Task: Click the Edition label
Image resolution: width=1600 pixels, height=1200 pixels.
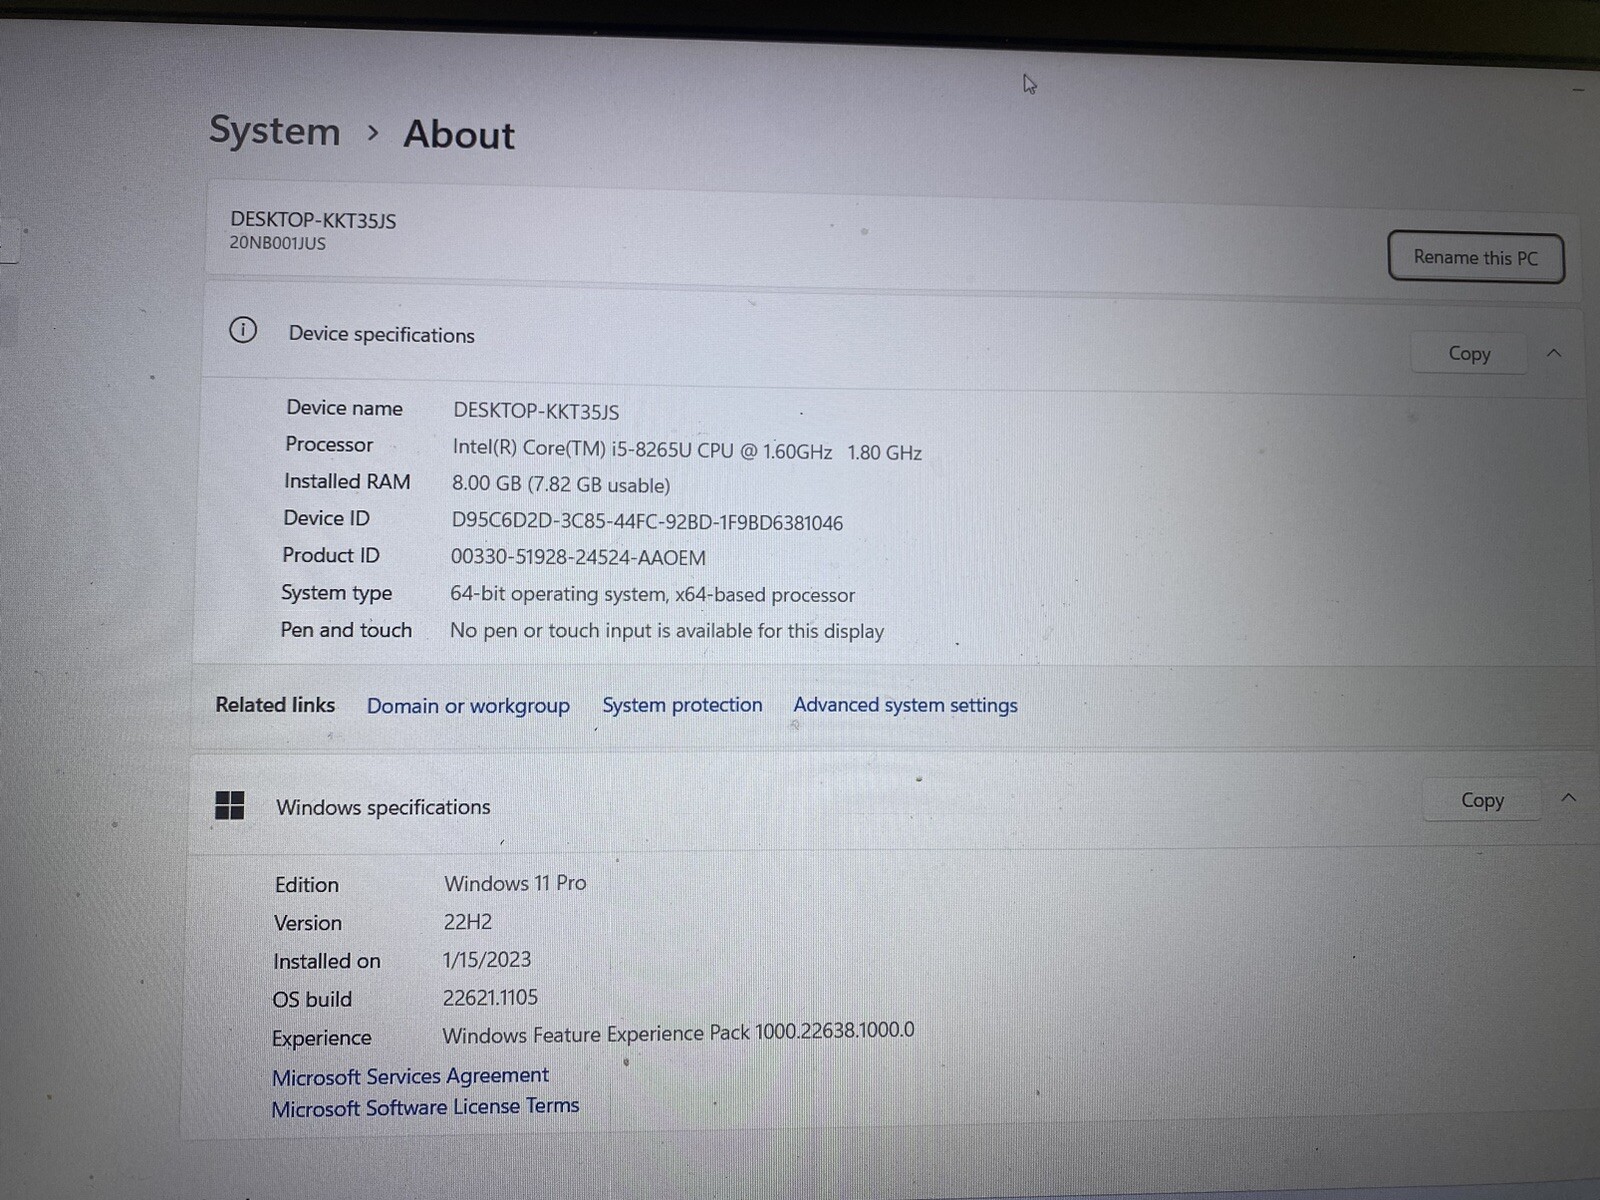Action: click(307, 885)
